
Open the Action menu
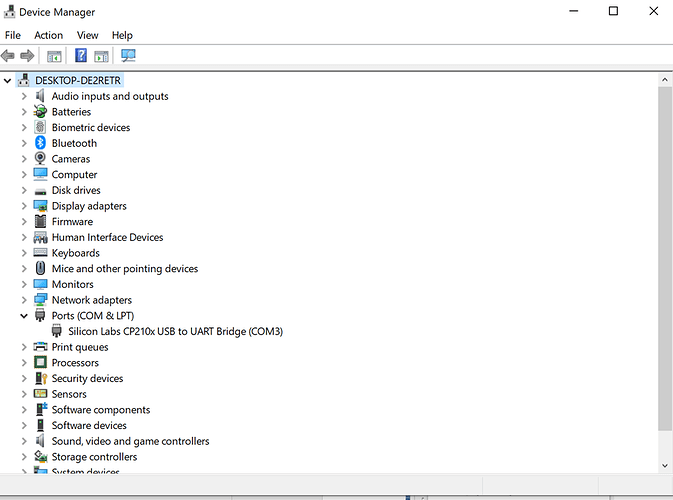click(x=48, y=35)
